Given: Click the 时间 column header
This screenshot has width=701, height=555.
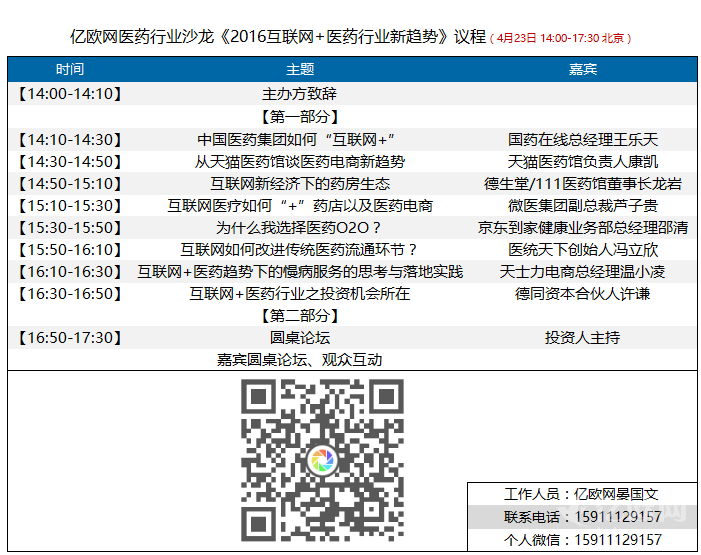Looking at the screenshot, I should tap(70, 69).
